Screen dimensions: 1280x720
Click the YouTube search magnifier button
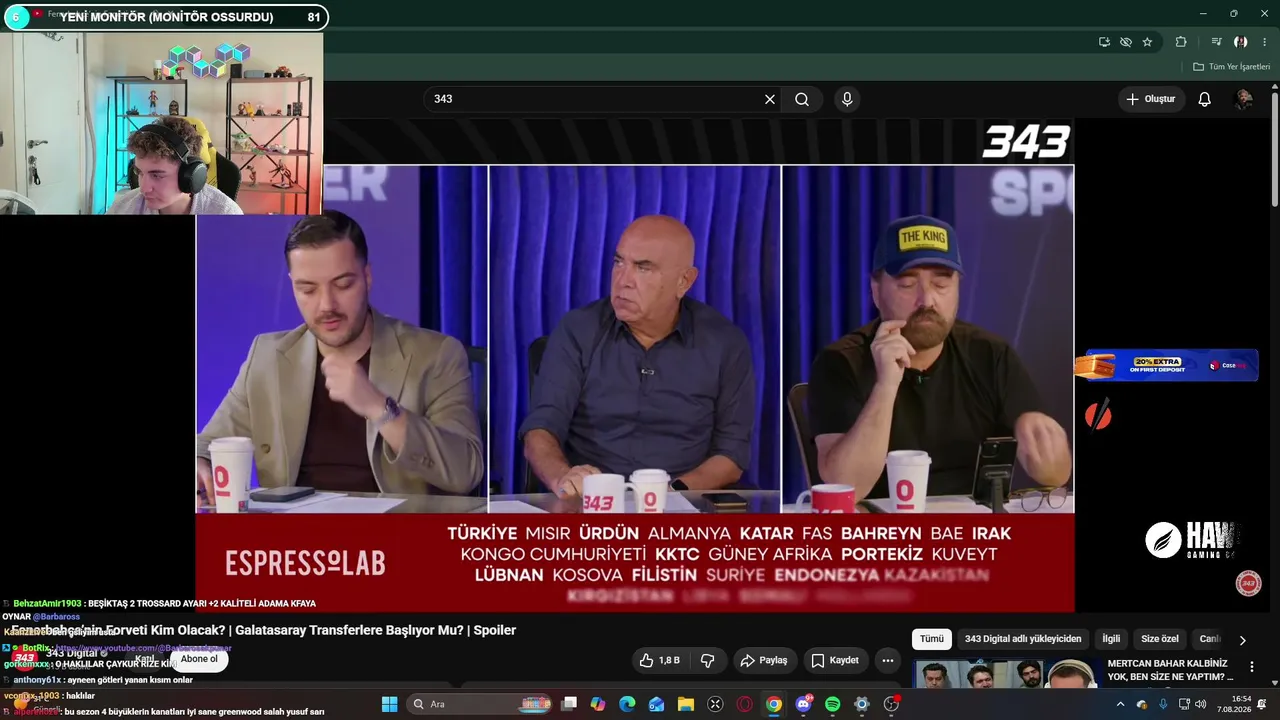pos(802,99)
